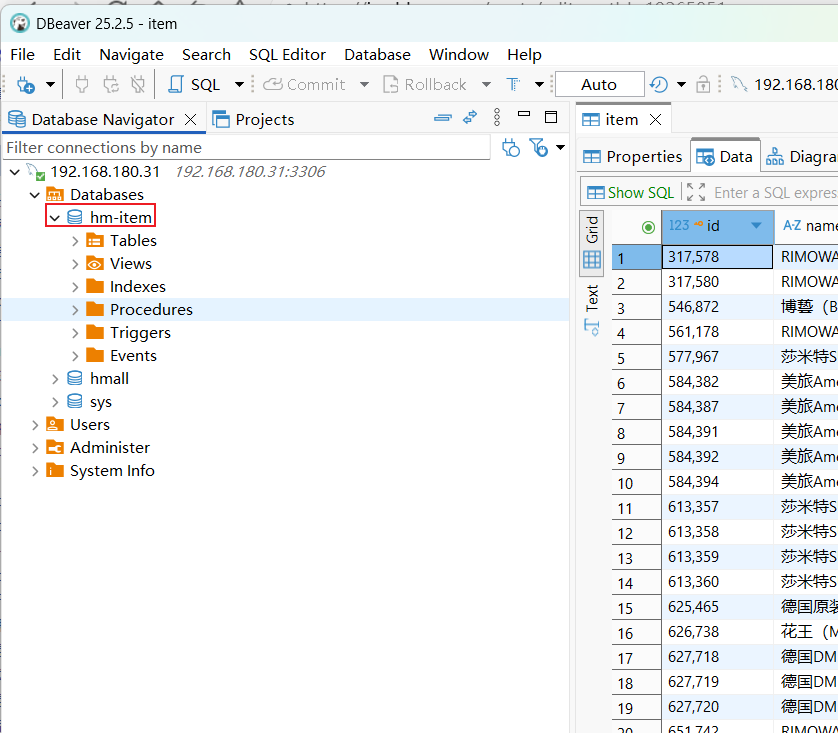Open the Database menu

[x=377, y=54]
